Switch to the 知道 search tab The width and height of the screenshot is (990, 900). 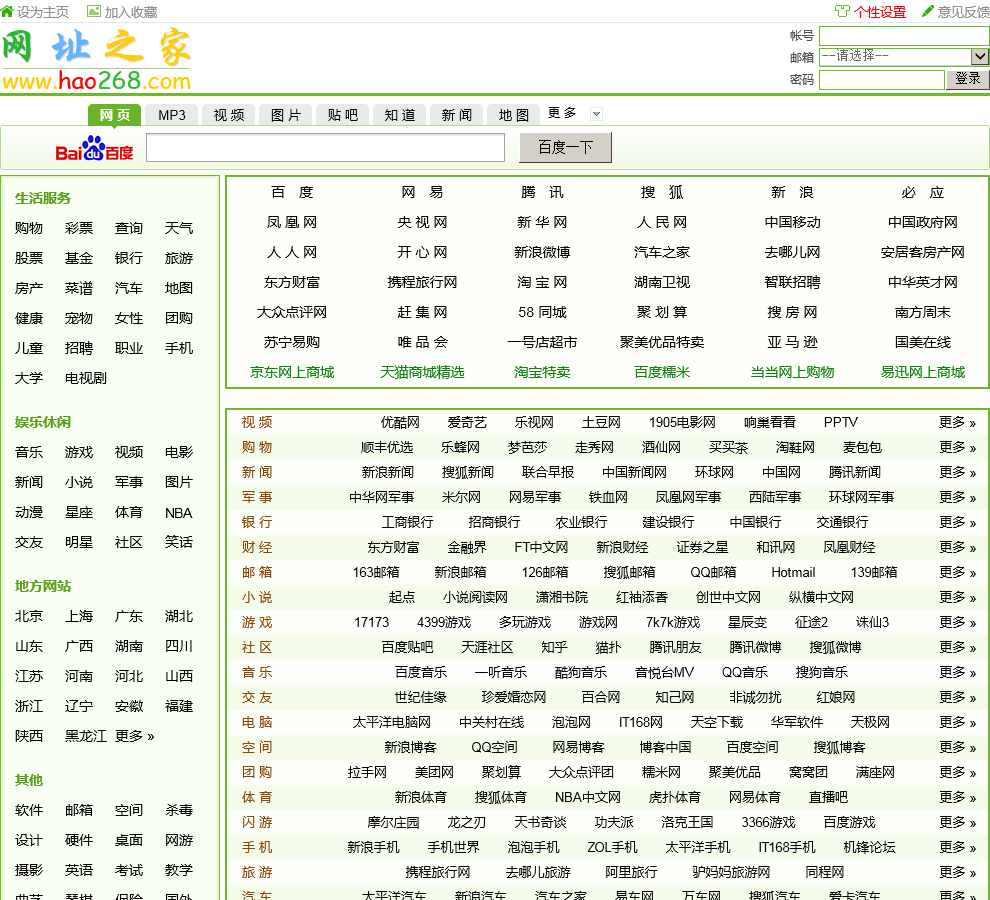(x=400, y=115)
